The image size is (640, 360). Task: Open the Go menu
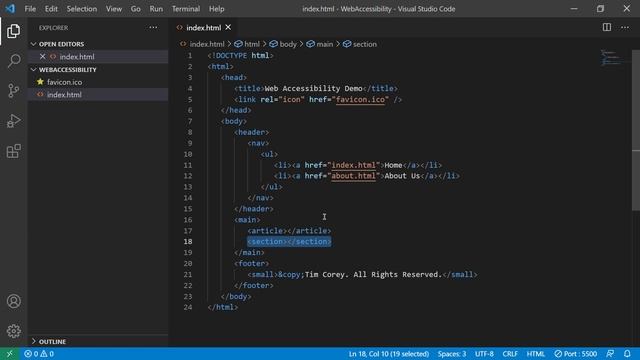point(136,9)
